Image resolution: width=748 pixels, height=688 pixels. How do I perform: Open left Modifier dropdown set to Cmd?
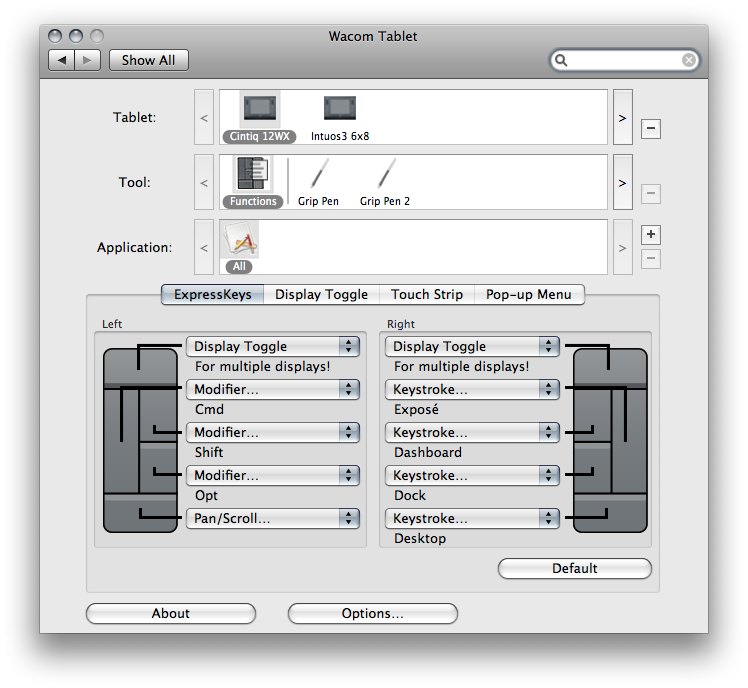click(x=273, y=389)
